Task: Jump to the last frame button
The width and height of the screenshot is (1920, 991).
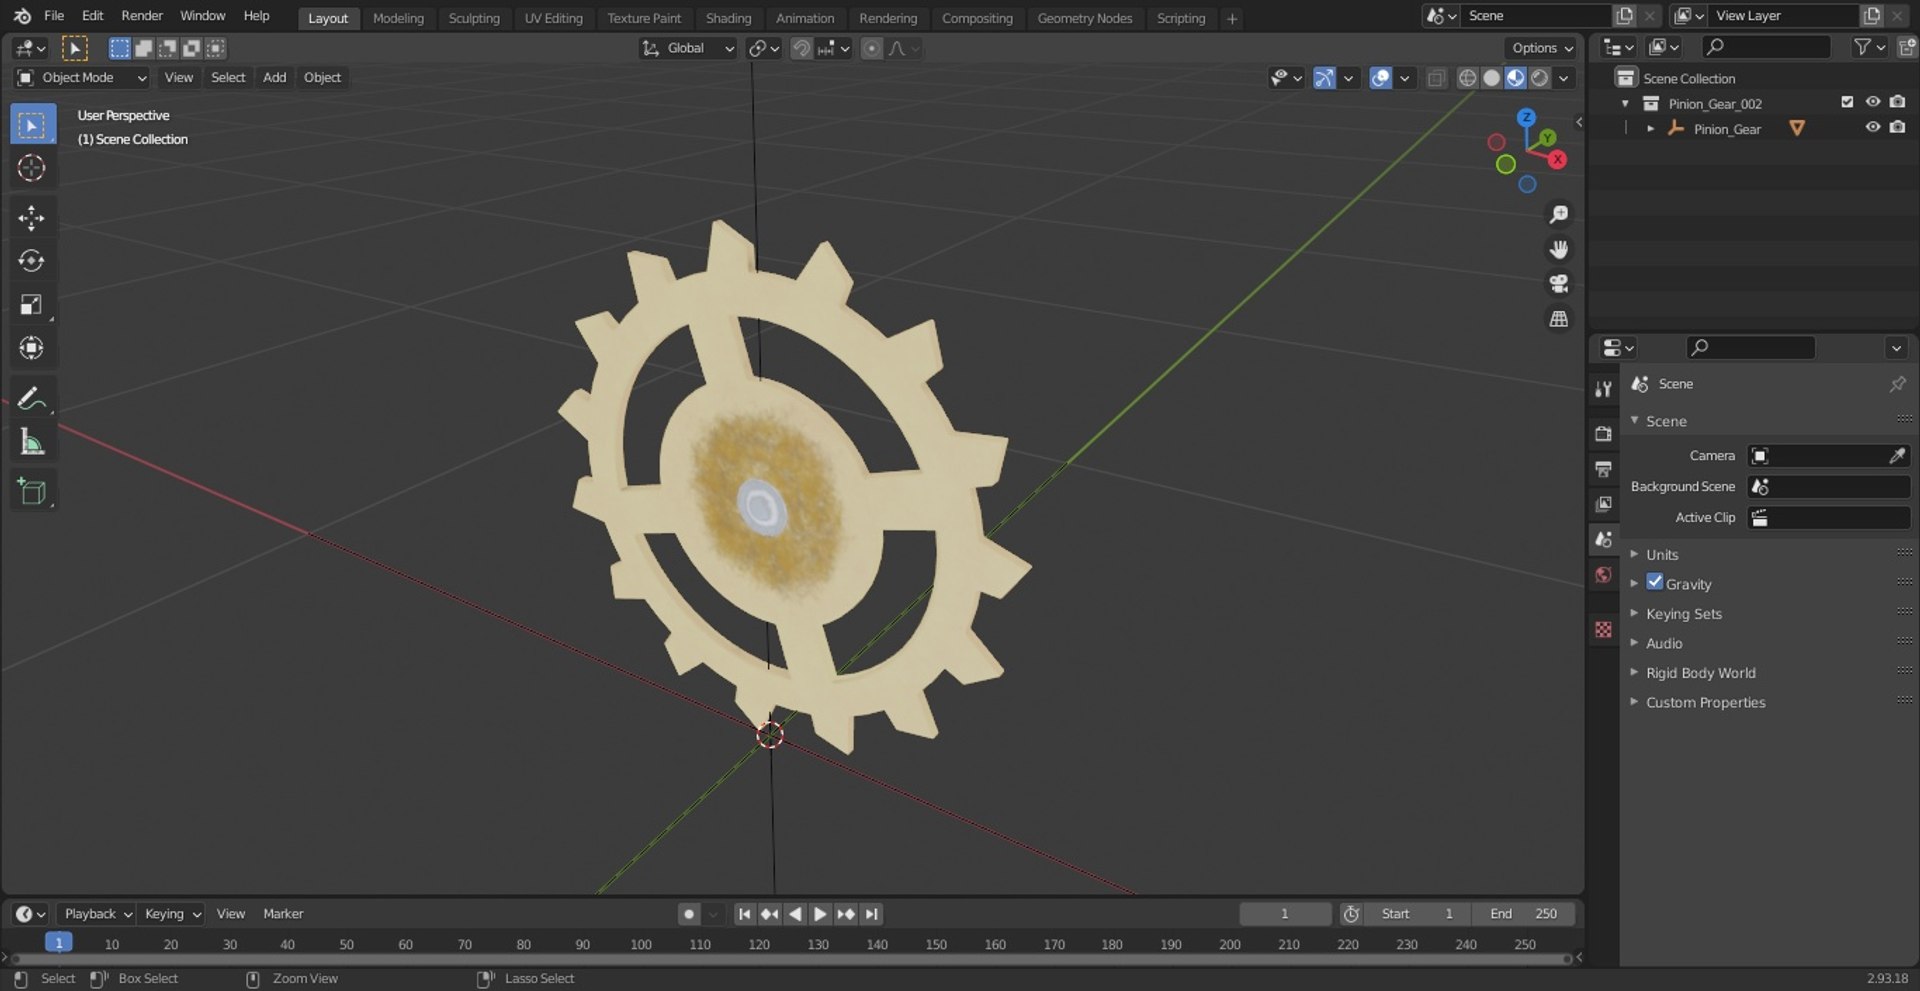Action: [x=871, y=913]
